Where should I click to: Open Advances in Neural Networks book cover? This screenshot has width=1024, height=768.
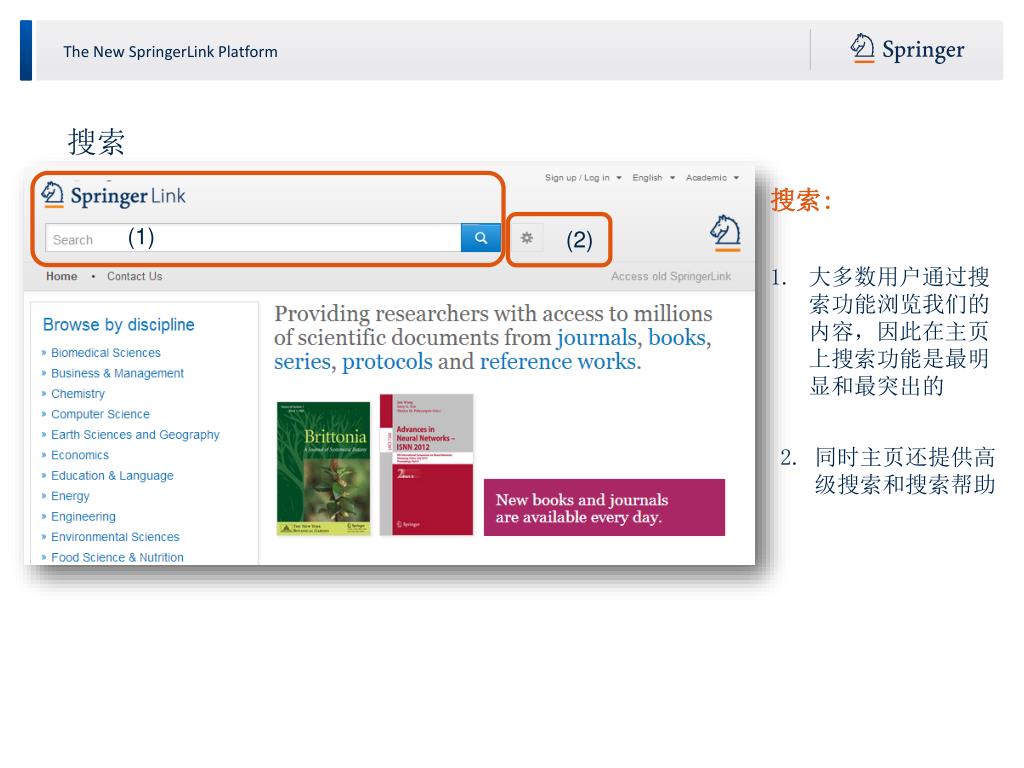[426, 464]
